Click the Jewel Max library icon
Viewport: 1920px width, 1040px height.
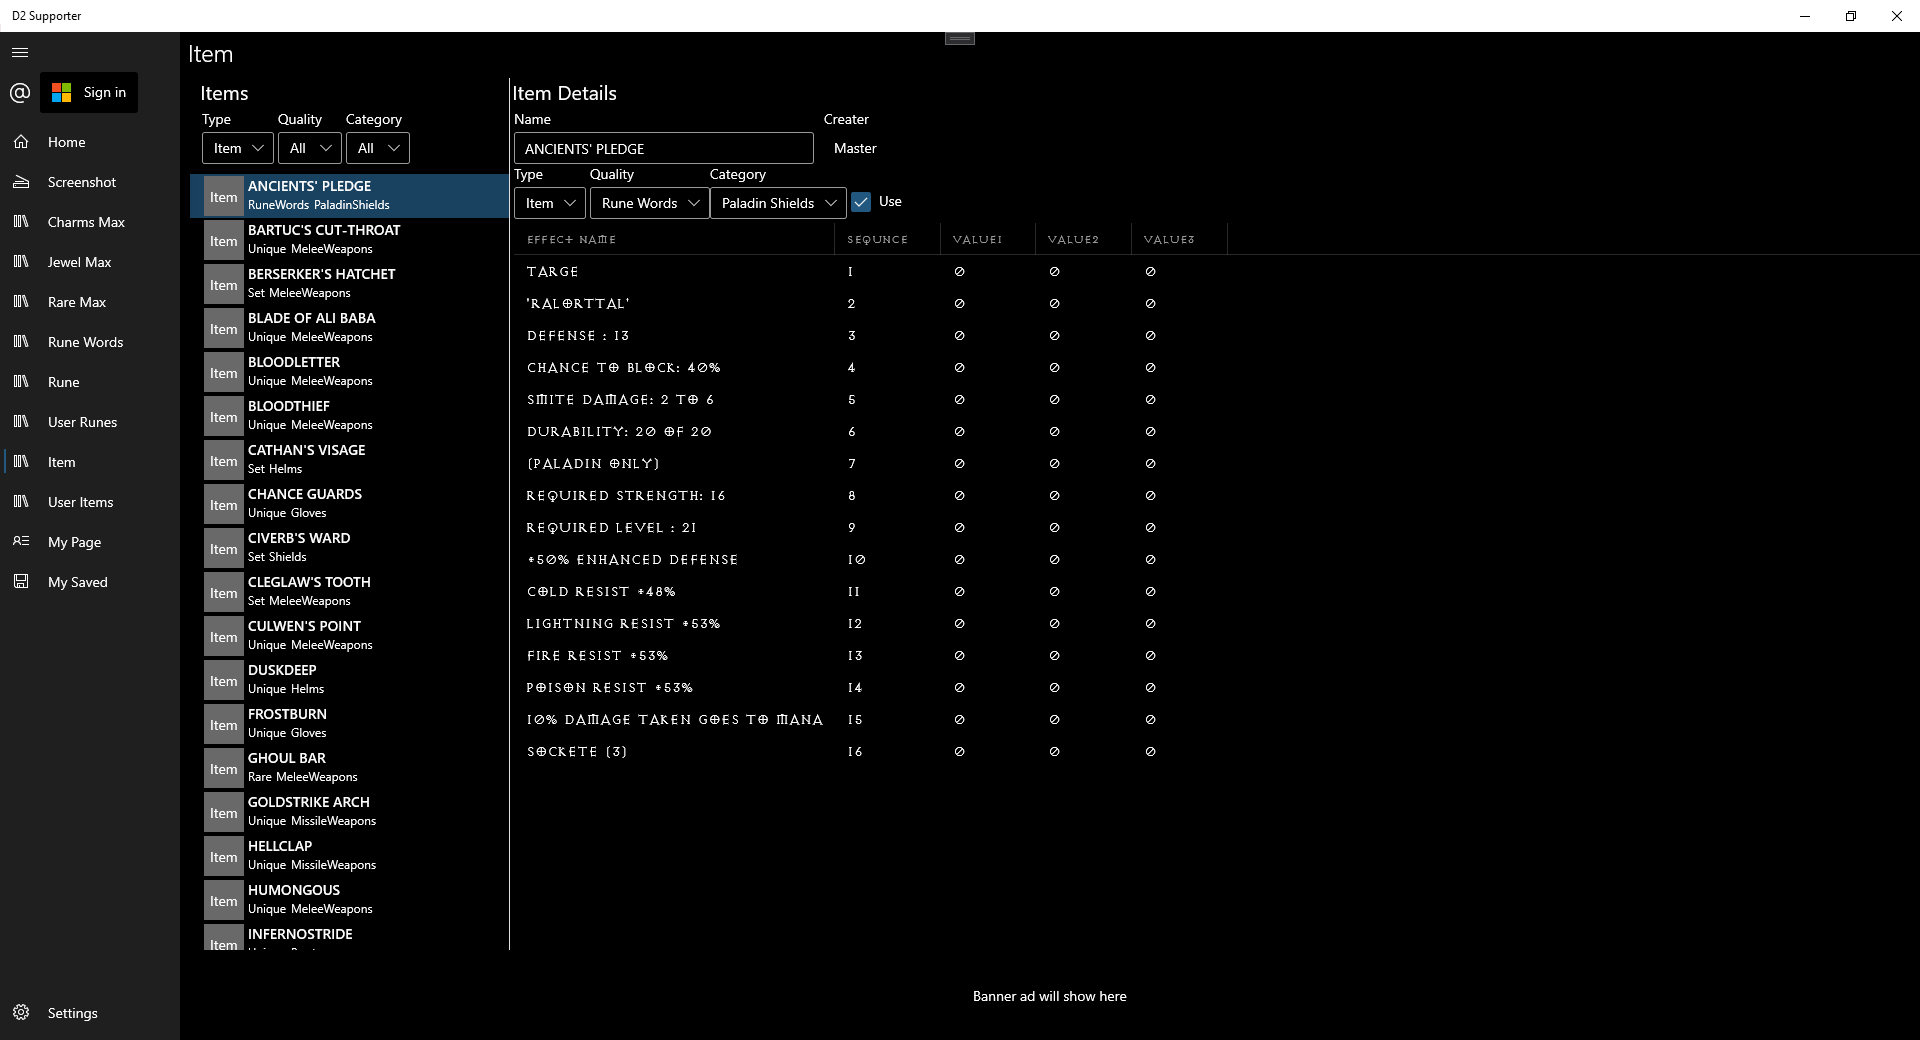[x=21, y=262]
